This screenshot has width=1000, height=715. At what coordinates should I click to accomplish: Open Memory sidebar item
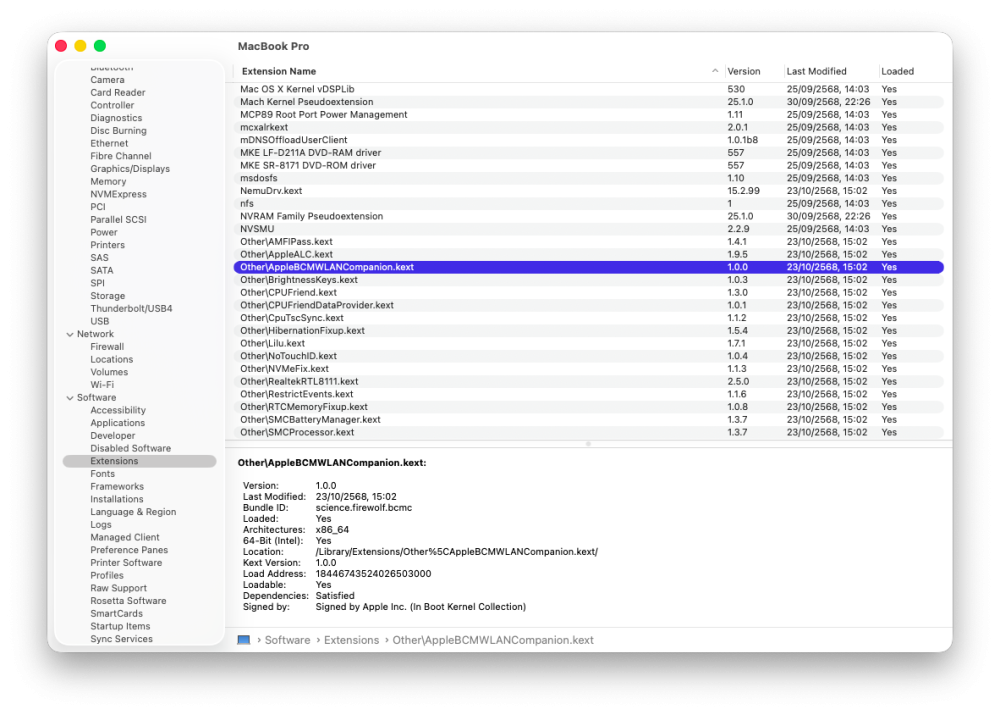pos(108,182)
